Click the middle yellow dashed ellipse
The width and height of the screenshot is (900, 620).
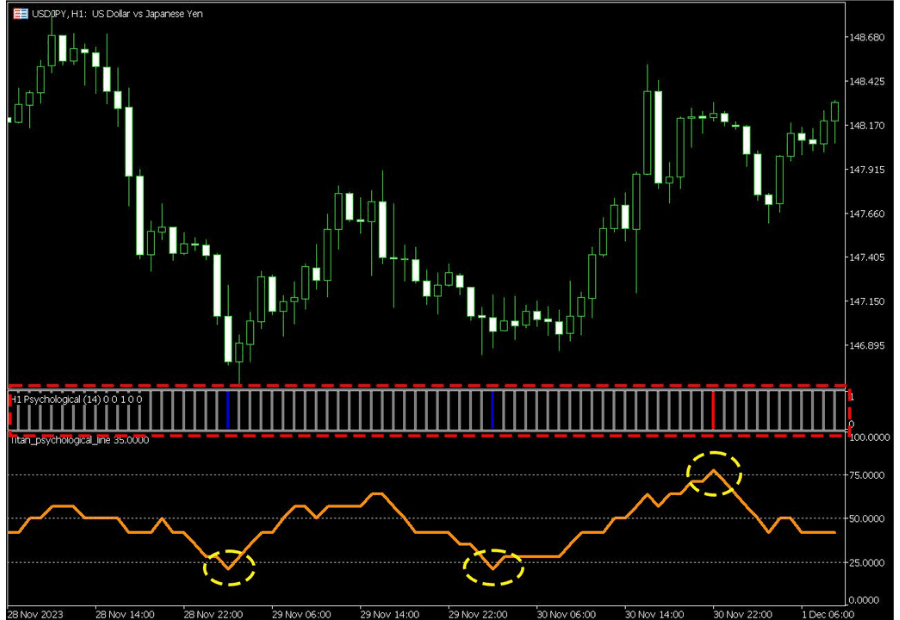coord(493,567)
